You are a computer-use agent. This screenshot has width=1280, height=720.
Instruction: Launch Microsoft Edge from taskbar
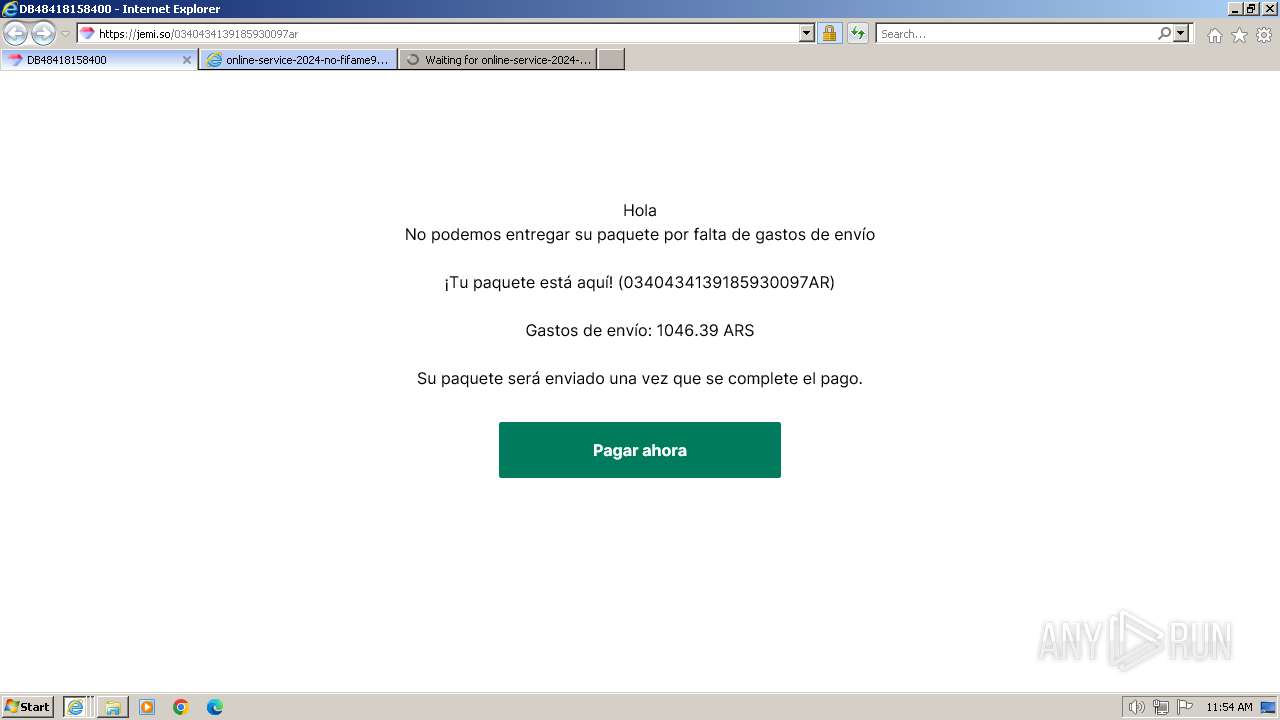tap(215, 707)
